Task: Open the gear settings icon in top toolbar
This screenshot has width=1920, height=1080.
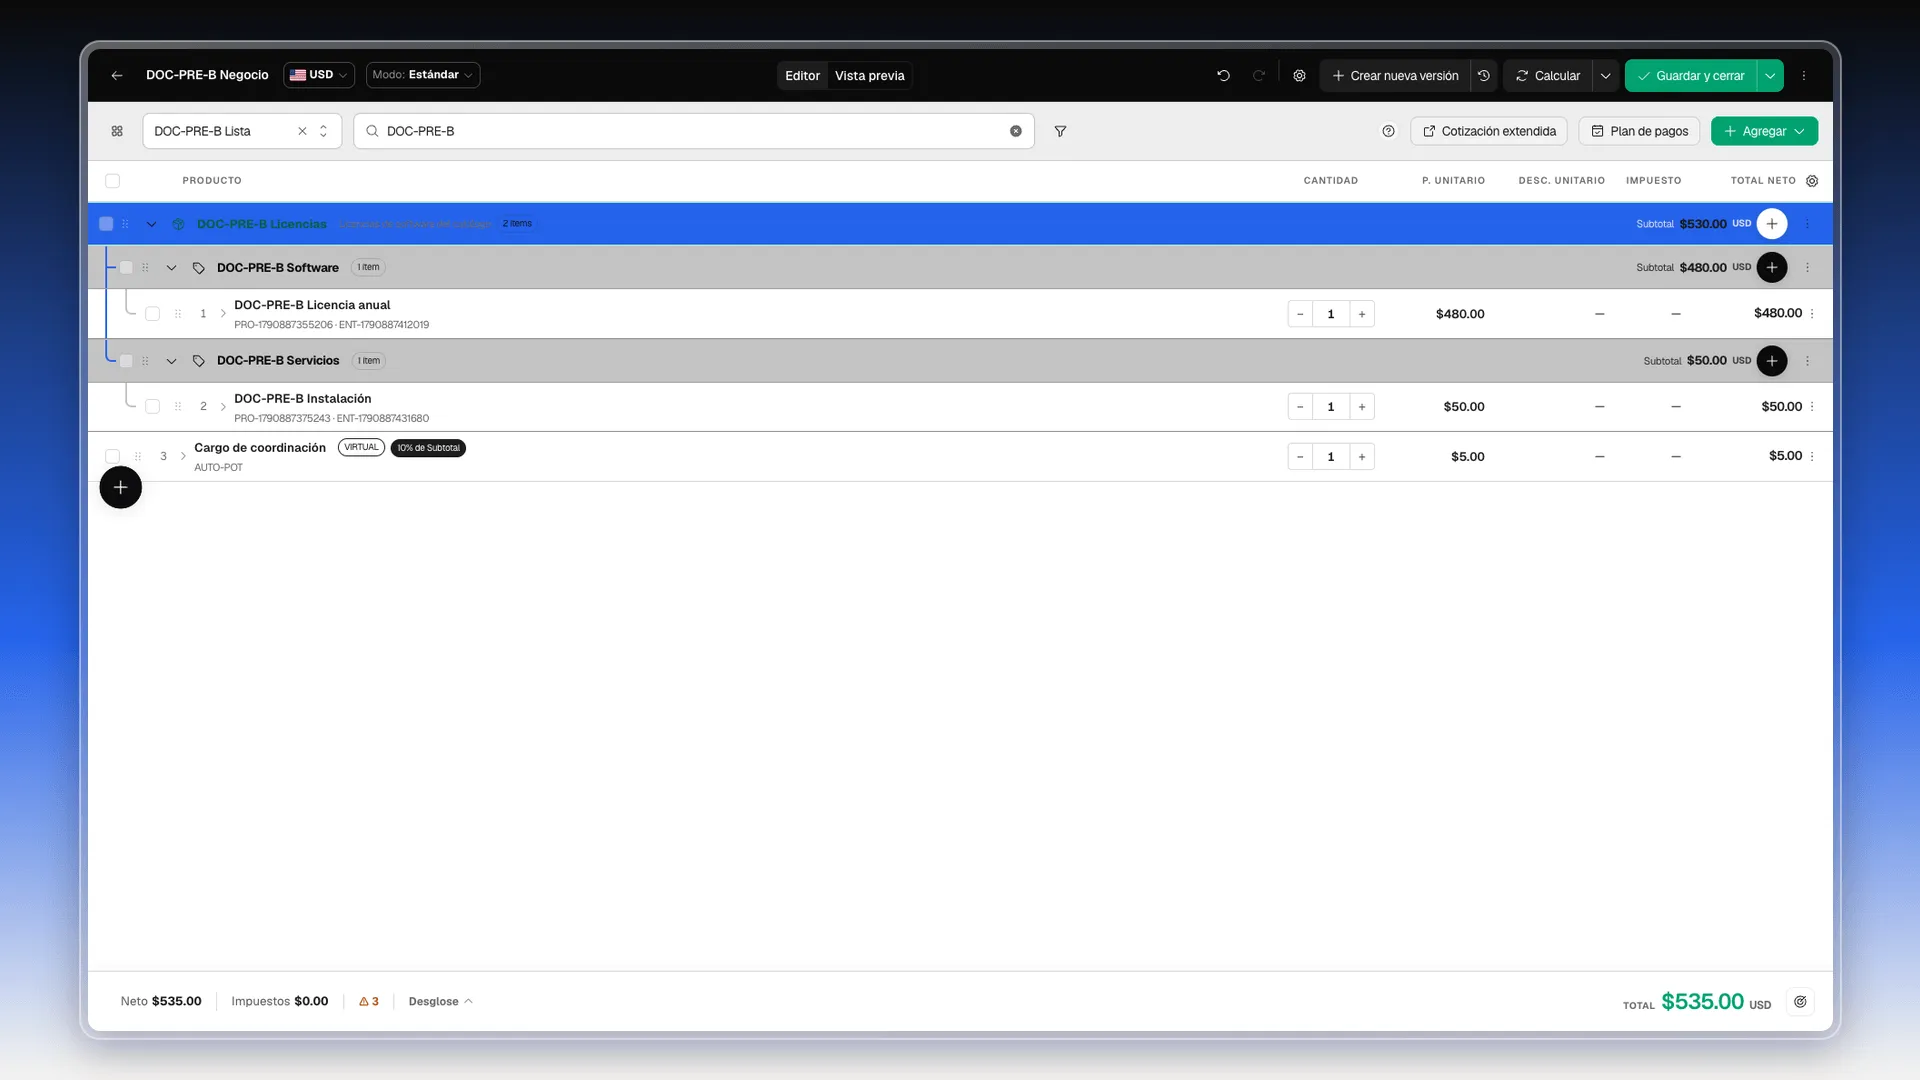Action: coord(1299,76)
